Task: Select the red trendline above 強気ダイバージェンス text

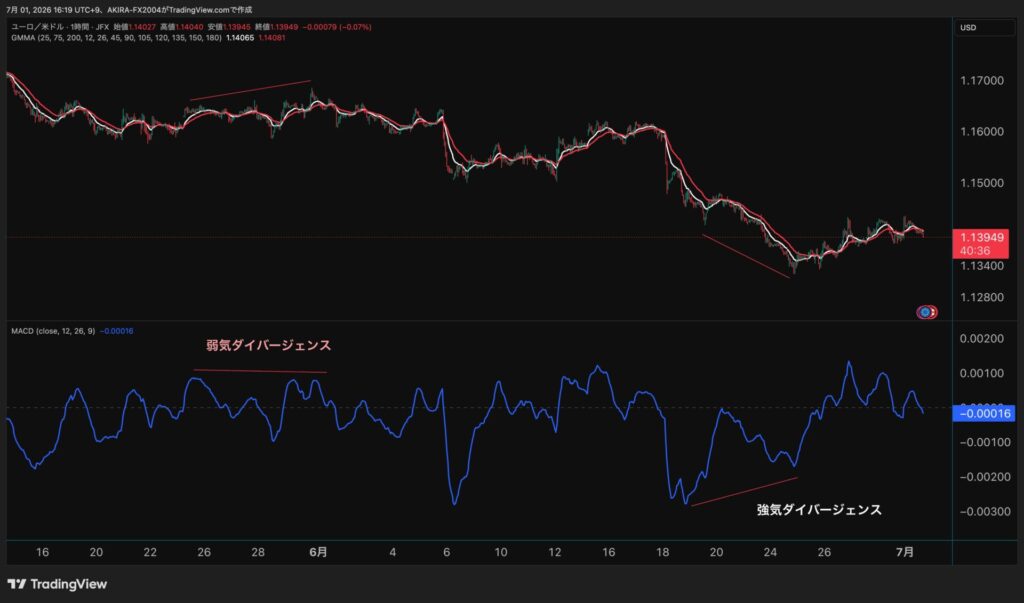Action: tap(744, 491)
